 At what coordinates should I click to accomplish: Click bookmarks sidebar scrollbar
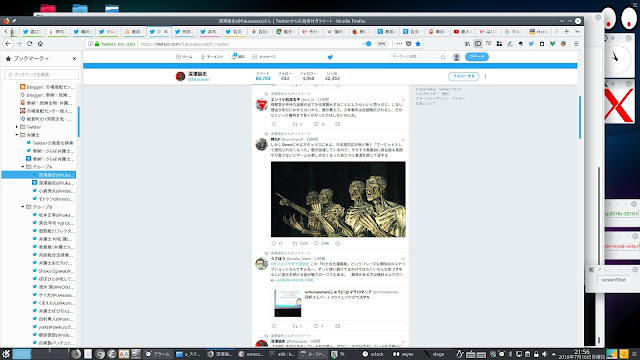(78, 122)
